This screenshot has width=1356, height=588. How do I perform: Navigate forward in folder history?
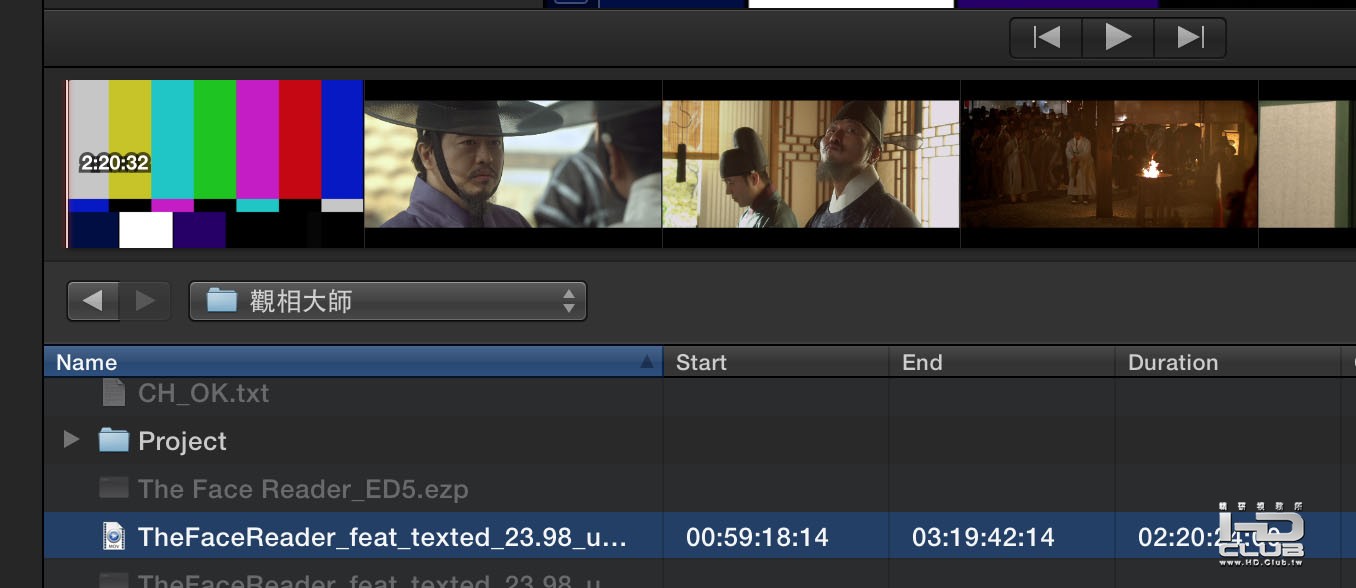click(145, 301)
